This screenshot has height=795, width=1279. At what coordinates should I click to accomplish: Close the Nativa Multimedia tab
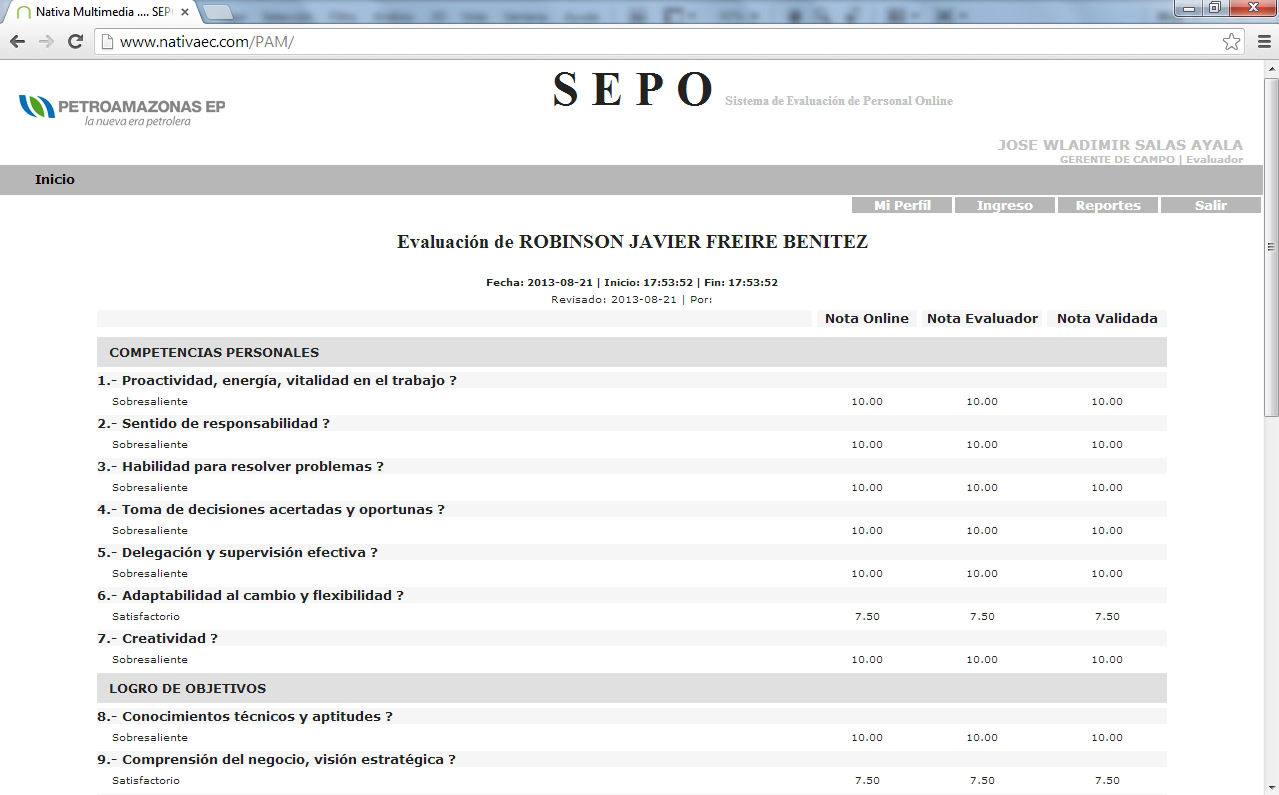tap(185, 12)
